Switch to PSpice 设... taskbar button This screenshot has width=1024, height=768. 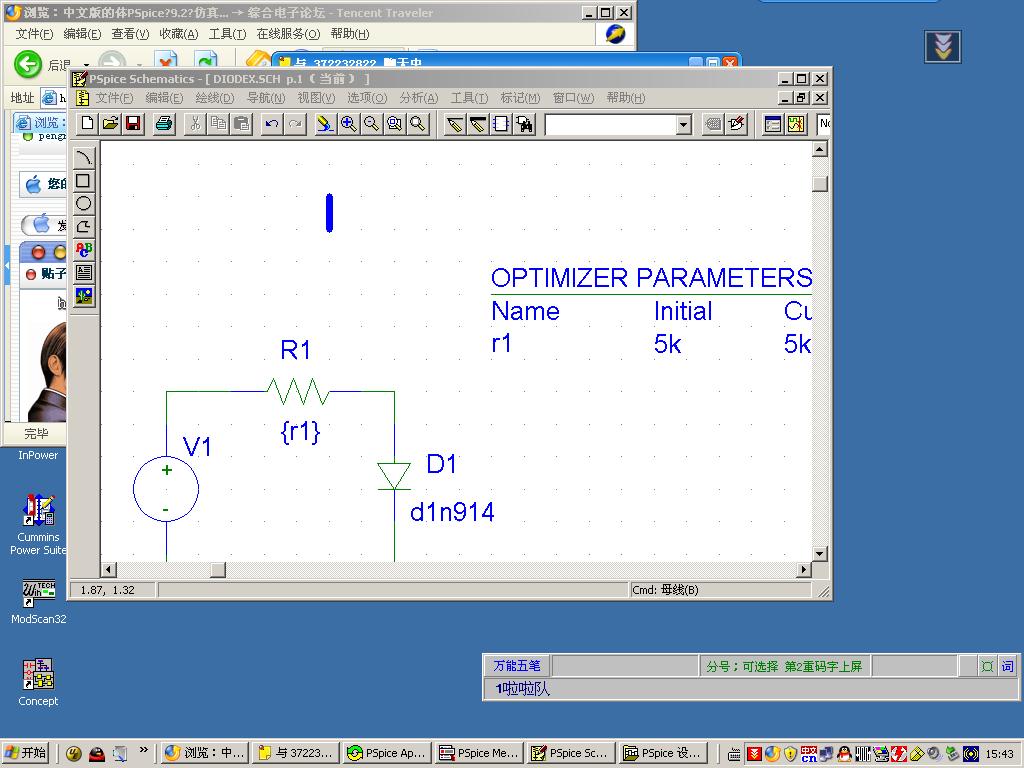[662, 753]
